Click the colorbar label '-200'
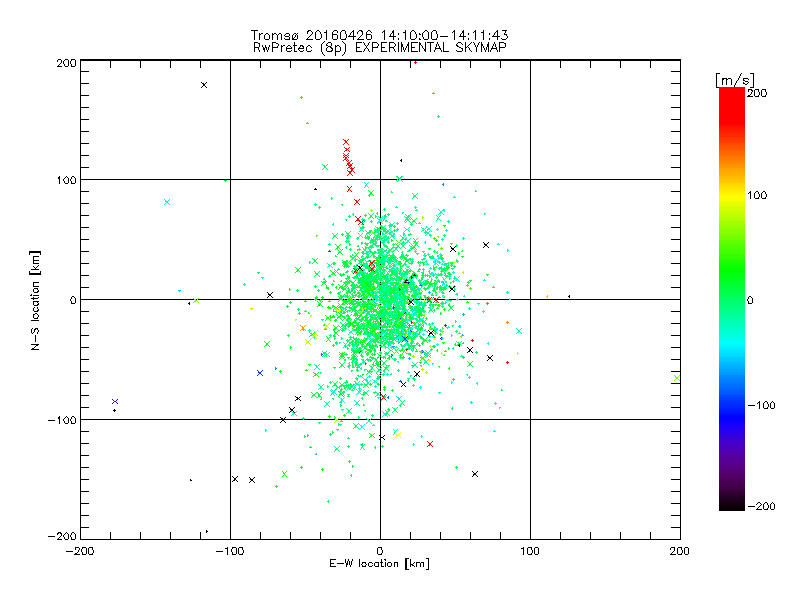The height and width of the screenshot is (600, 800). pyautogui.click(x=761, y=506)
